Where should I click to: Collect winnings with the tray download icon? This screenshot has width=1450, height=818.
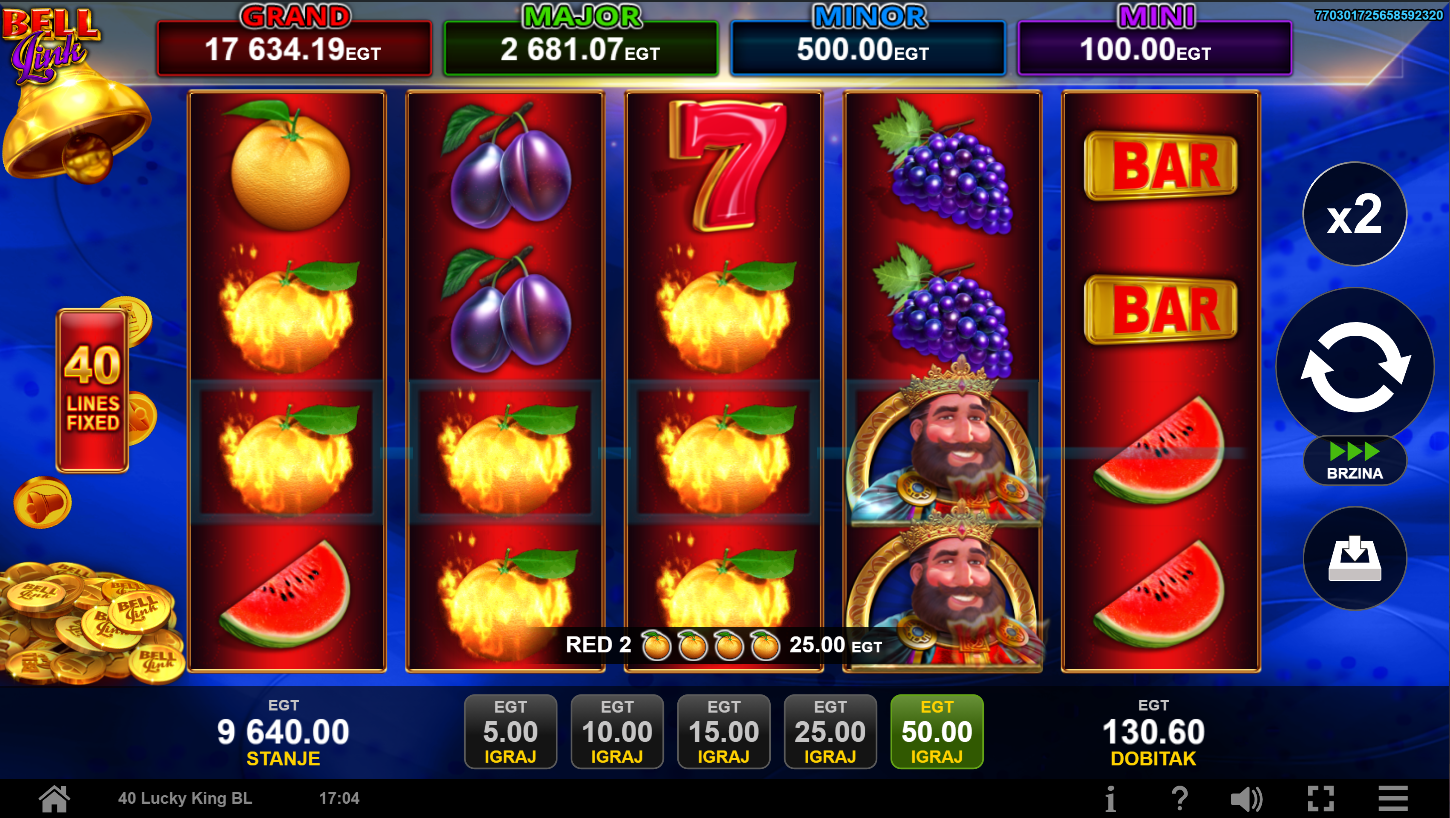[1354, 558]
